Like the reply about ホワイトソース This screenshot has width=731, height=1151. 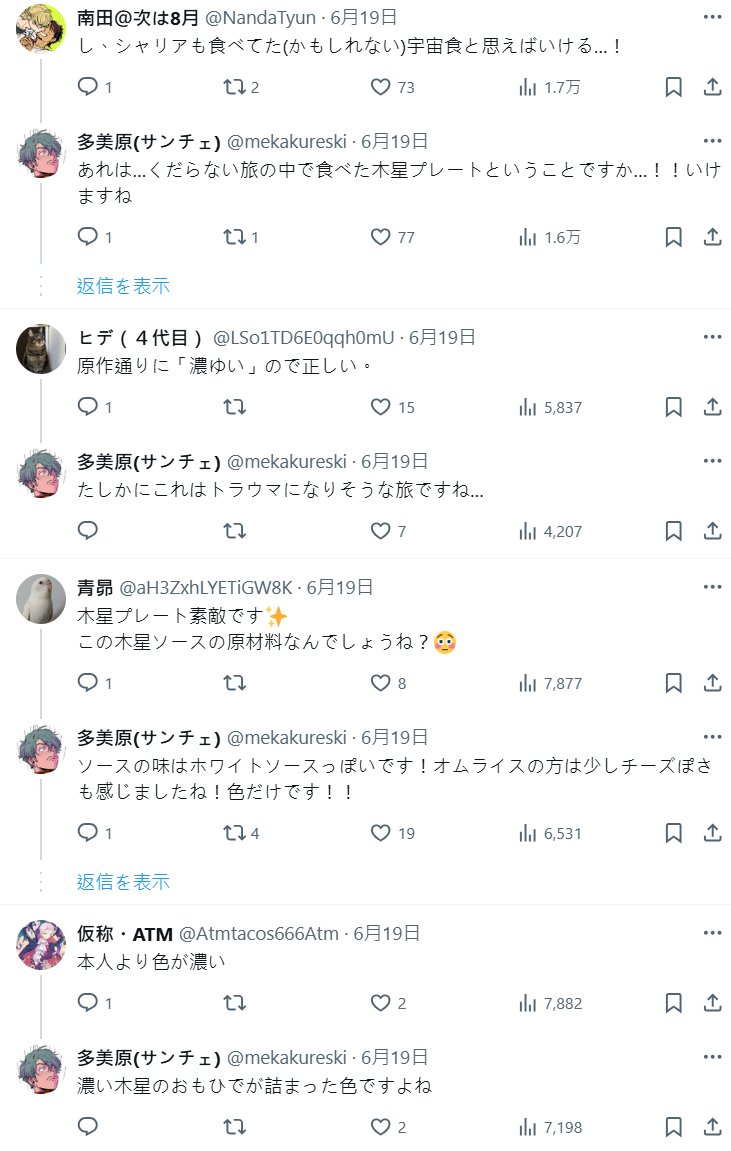tap(380, 833)
